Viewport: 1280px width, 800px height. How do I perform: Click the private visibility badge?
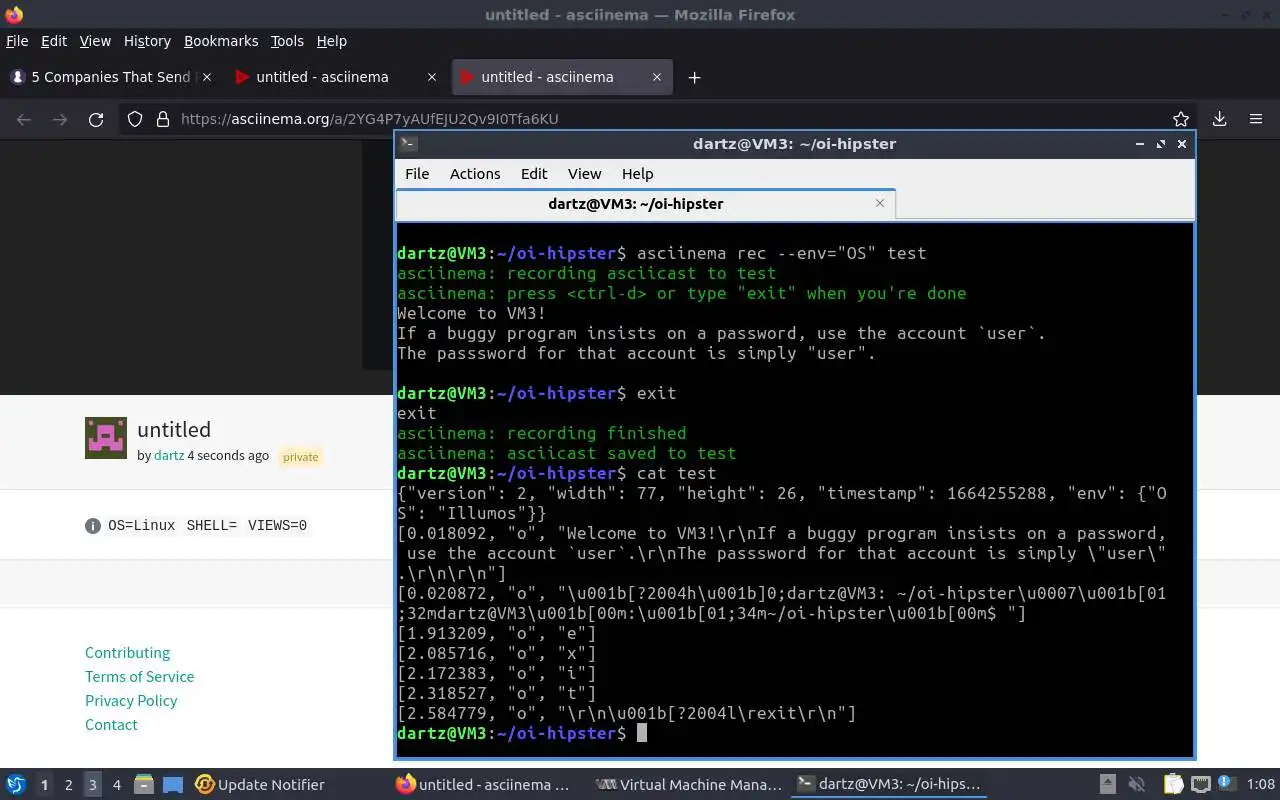coord(300,456)
